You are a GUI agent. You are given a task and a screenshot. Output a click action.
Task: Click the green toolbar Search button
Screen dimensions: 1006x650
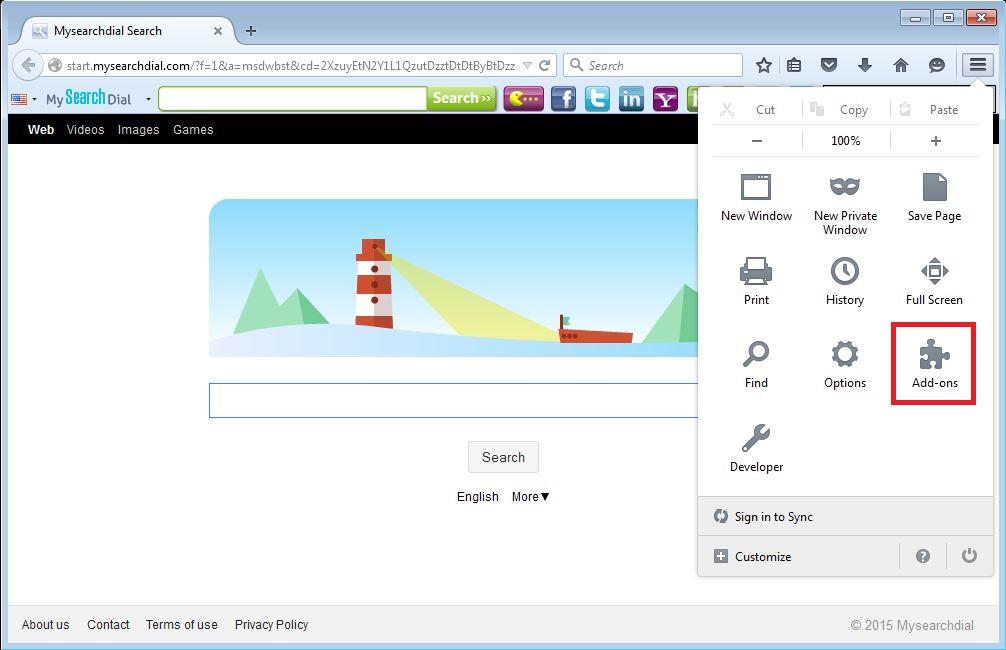click(x=461, y=98)
